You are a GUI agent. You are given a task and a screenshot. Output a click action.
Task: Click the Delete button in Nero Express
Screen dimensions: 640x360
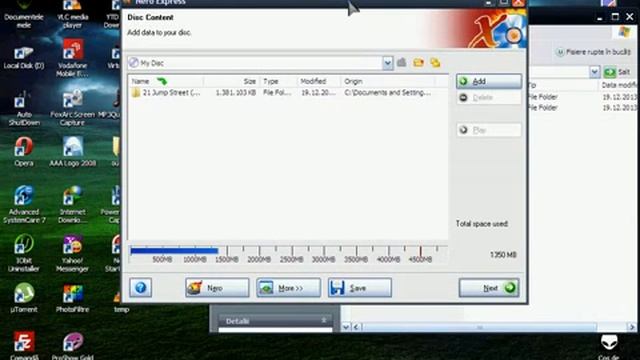tap(489, 98)
